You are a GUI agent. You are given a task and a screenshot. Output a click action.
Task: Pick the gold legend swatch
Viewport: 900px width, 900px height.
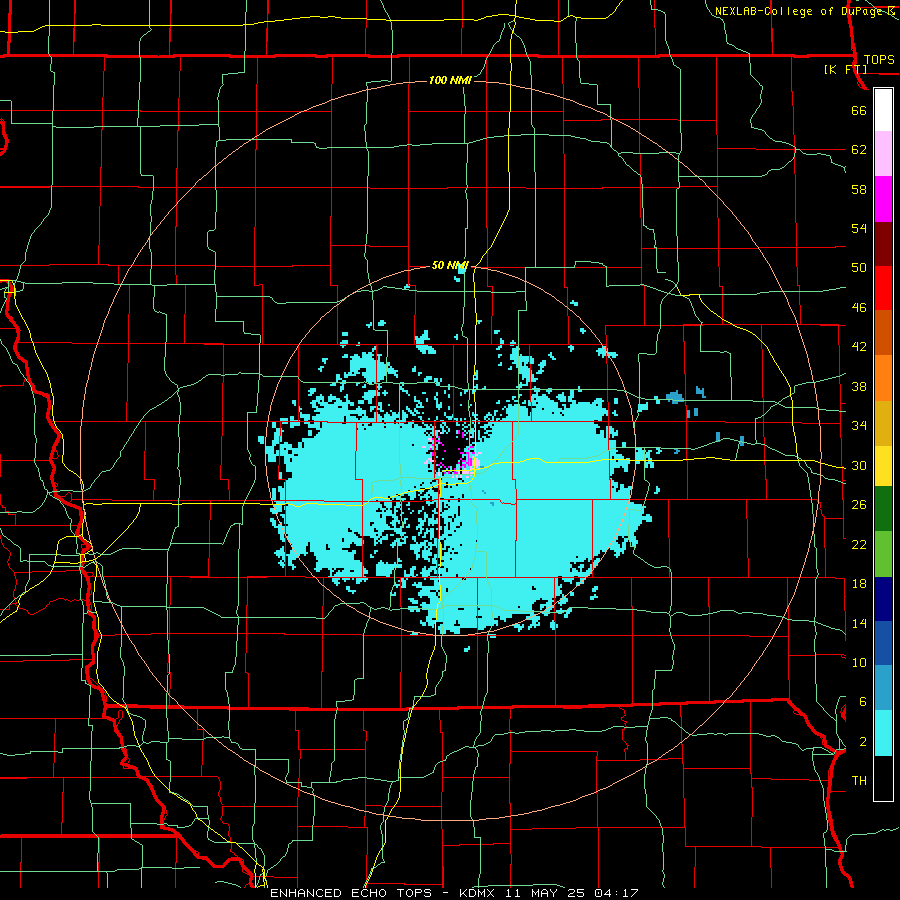tap(883, 424)
